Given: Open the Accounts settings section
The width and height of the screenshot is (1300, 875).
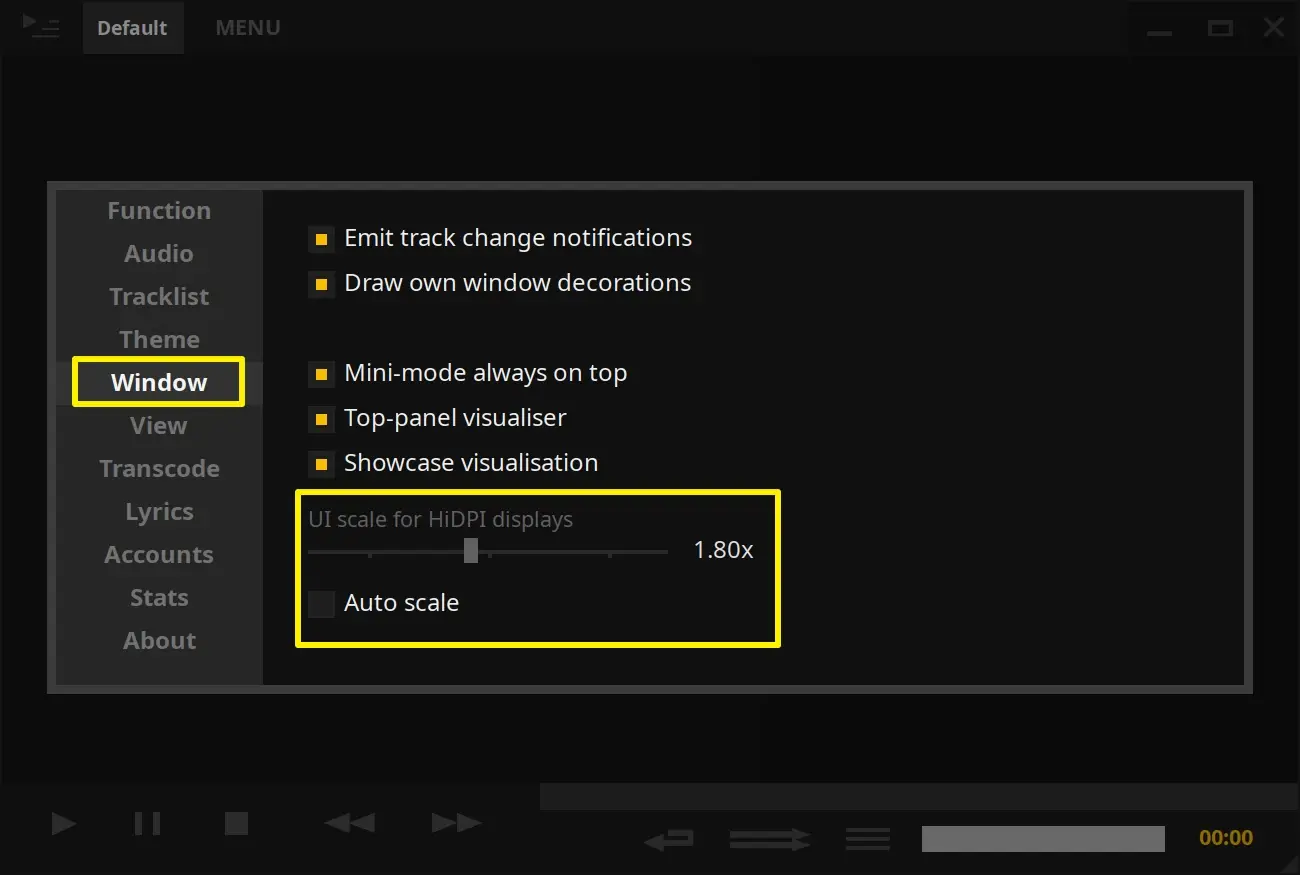Looking at the screenshot, I should (159, 555).
